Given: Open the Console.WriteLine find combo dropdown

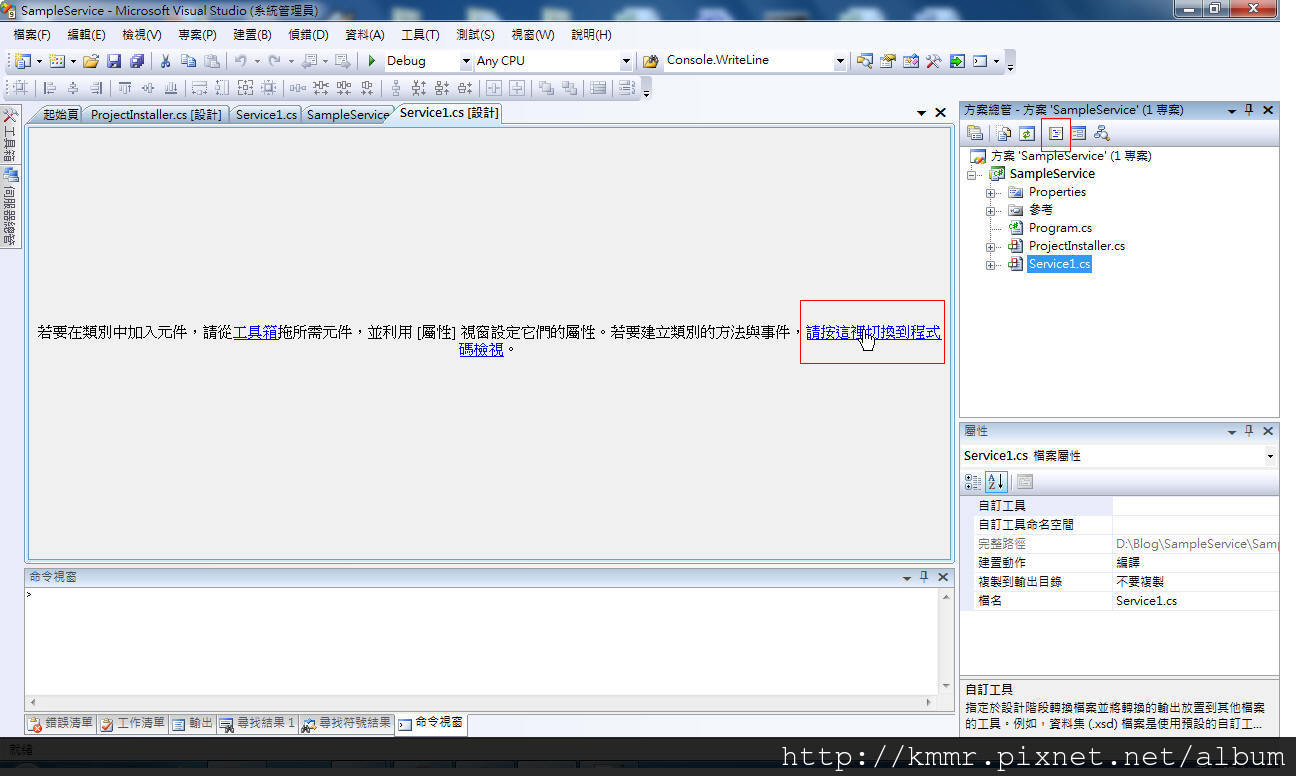Looking at the screenshot, I should coord(840,61).
